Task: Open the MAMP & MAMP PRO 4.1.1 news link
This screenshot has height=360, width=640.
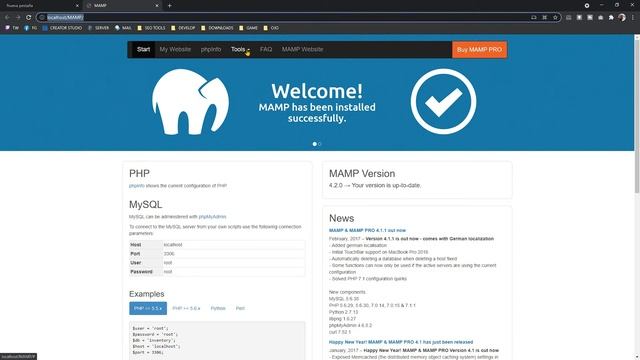Action: coord(367,231)
